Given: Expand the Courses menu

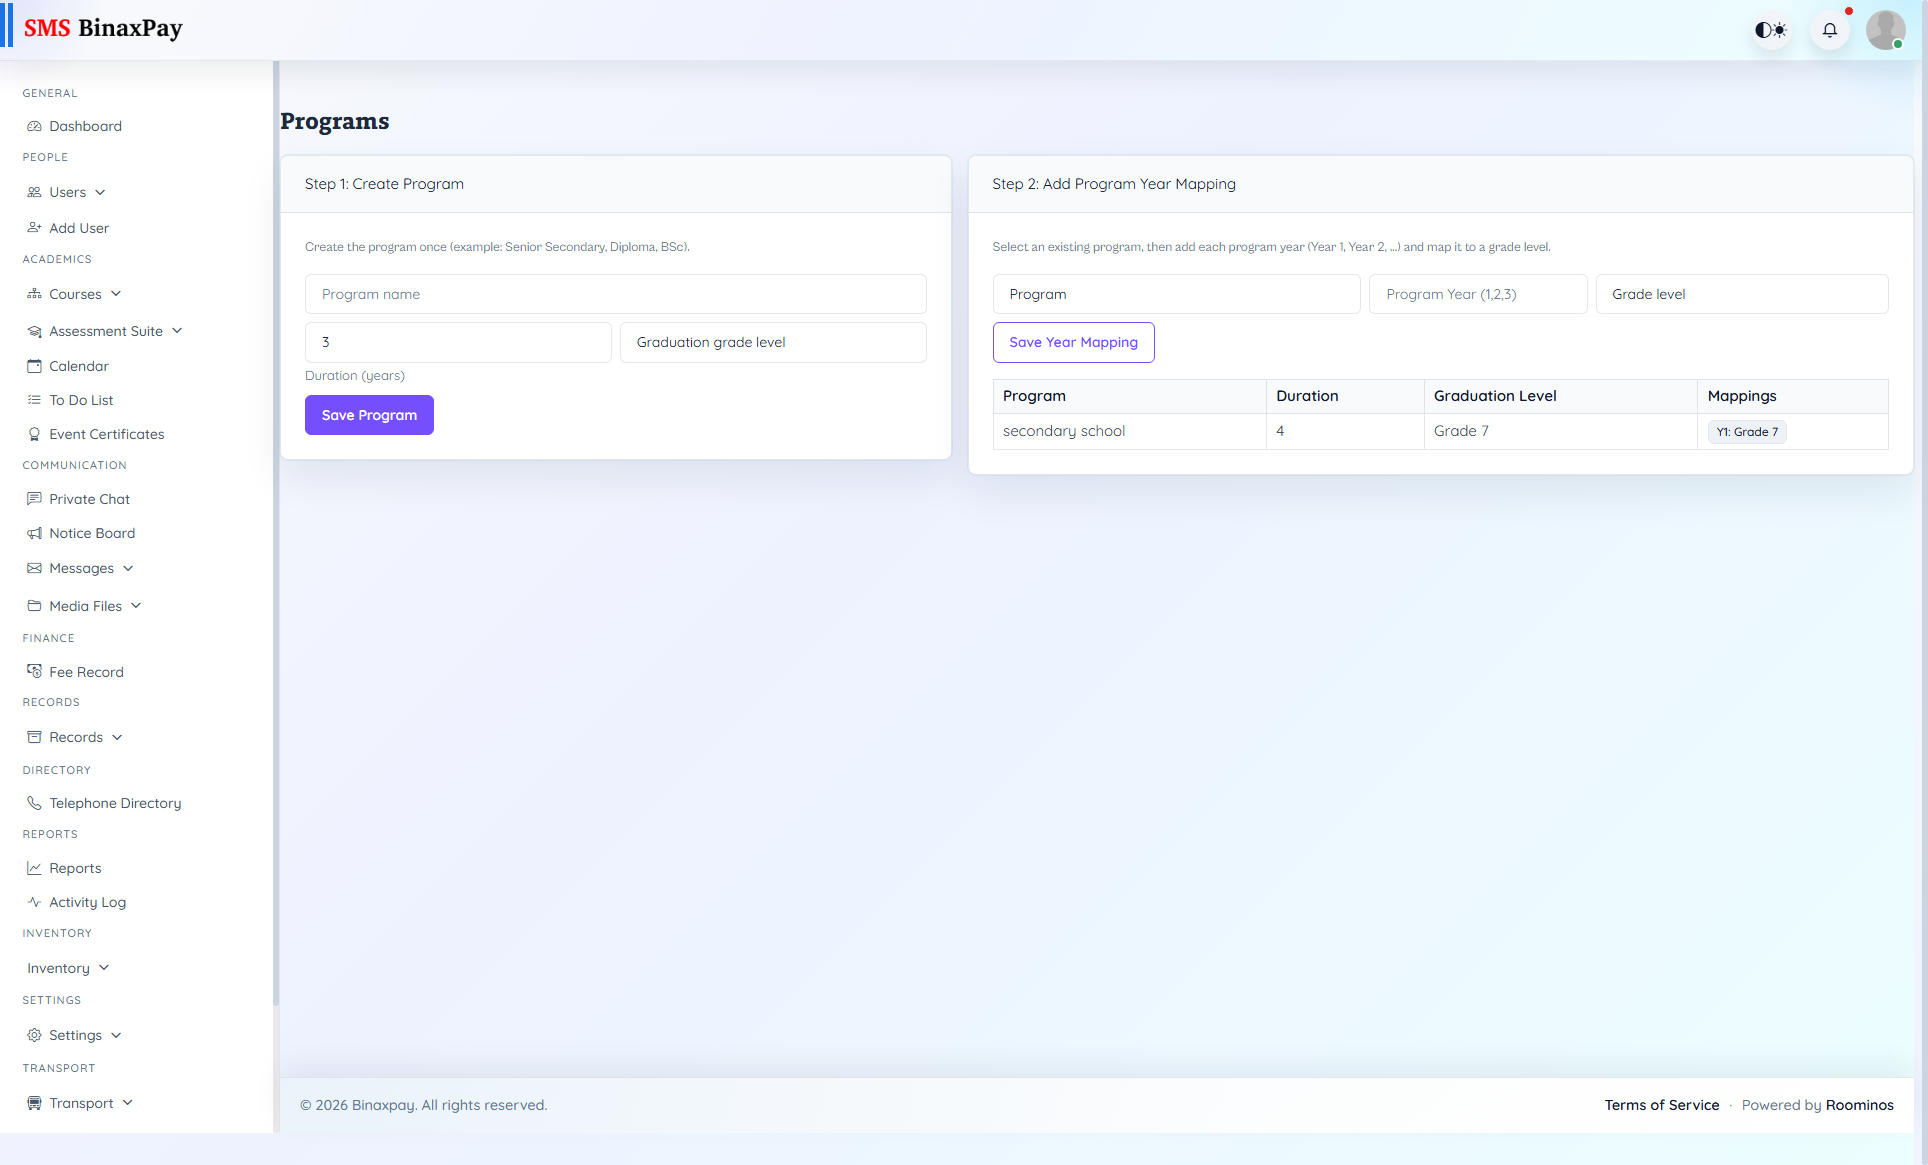Looking at the screenshot, I should click(x=75, y=294).
